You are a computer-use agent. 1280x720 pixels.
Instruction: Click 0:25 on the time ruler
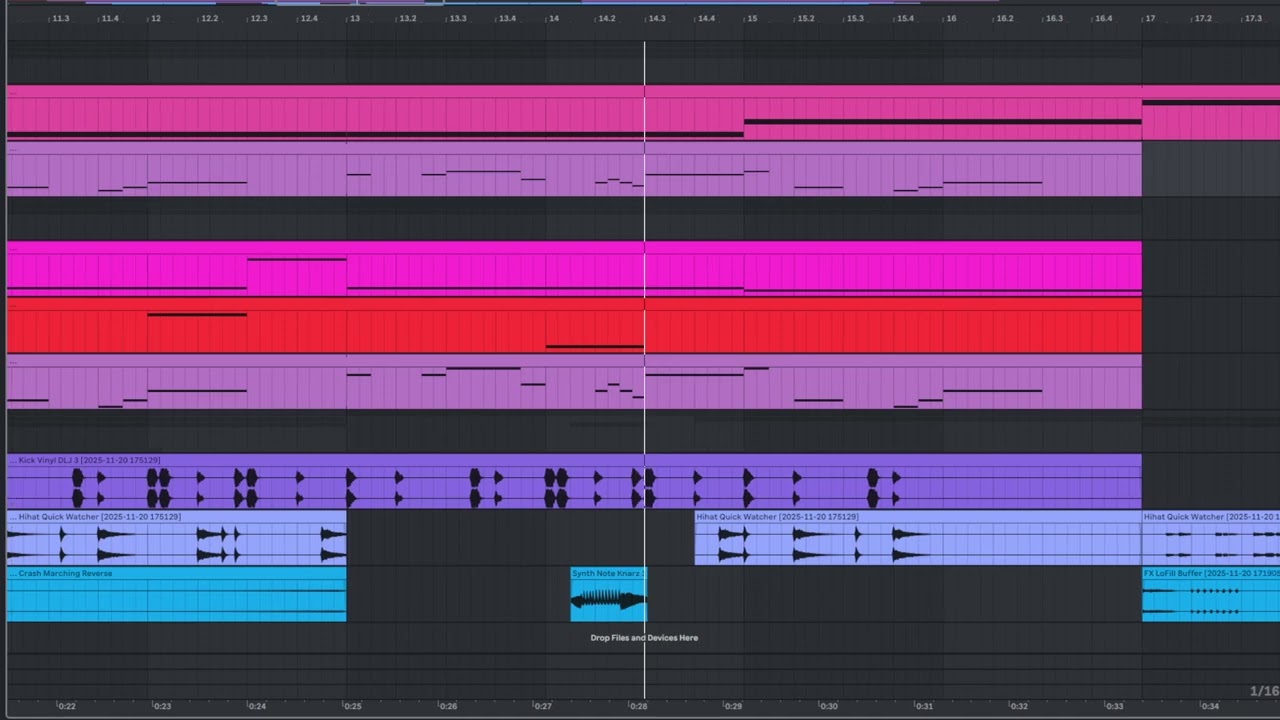(352, 706)
